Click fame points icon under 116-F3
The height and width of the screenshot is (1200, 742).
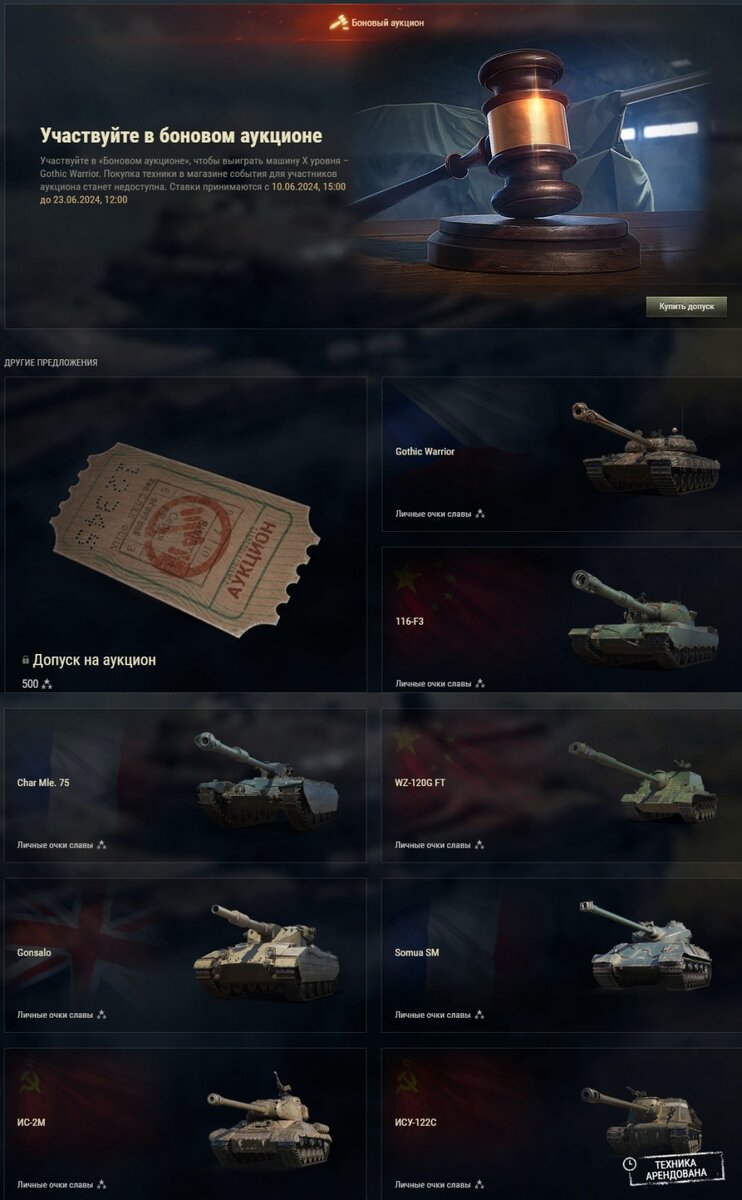[480, 684]
